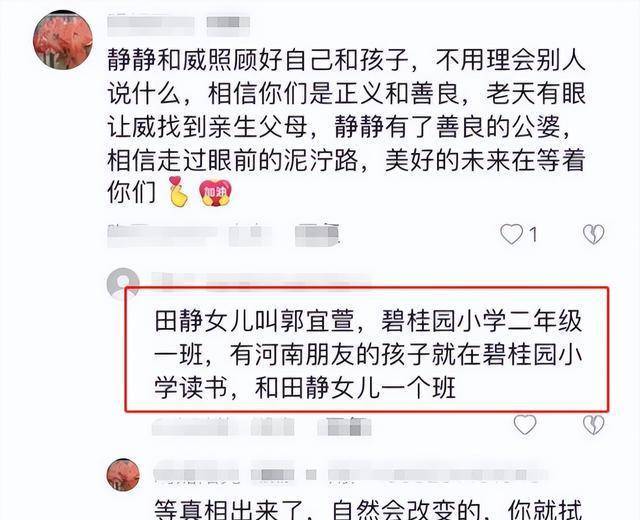640x520 pixels.
Task: Dislike the red-boxed reply with broken heart
Action: (x=593, y=424)
